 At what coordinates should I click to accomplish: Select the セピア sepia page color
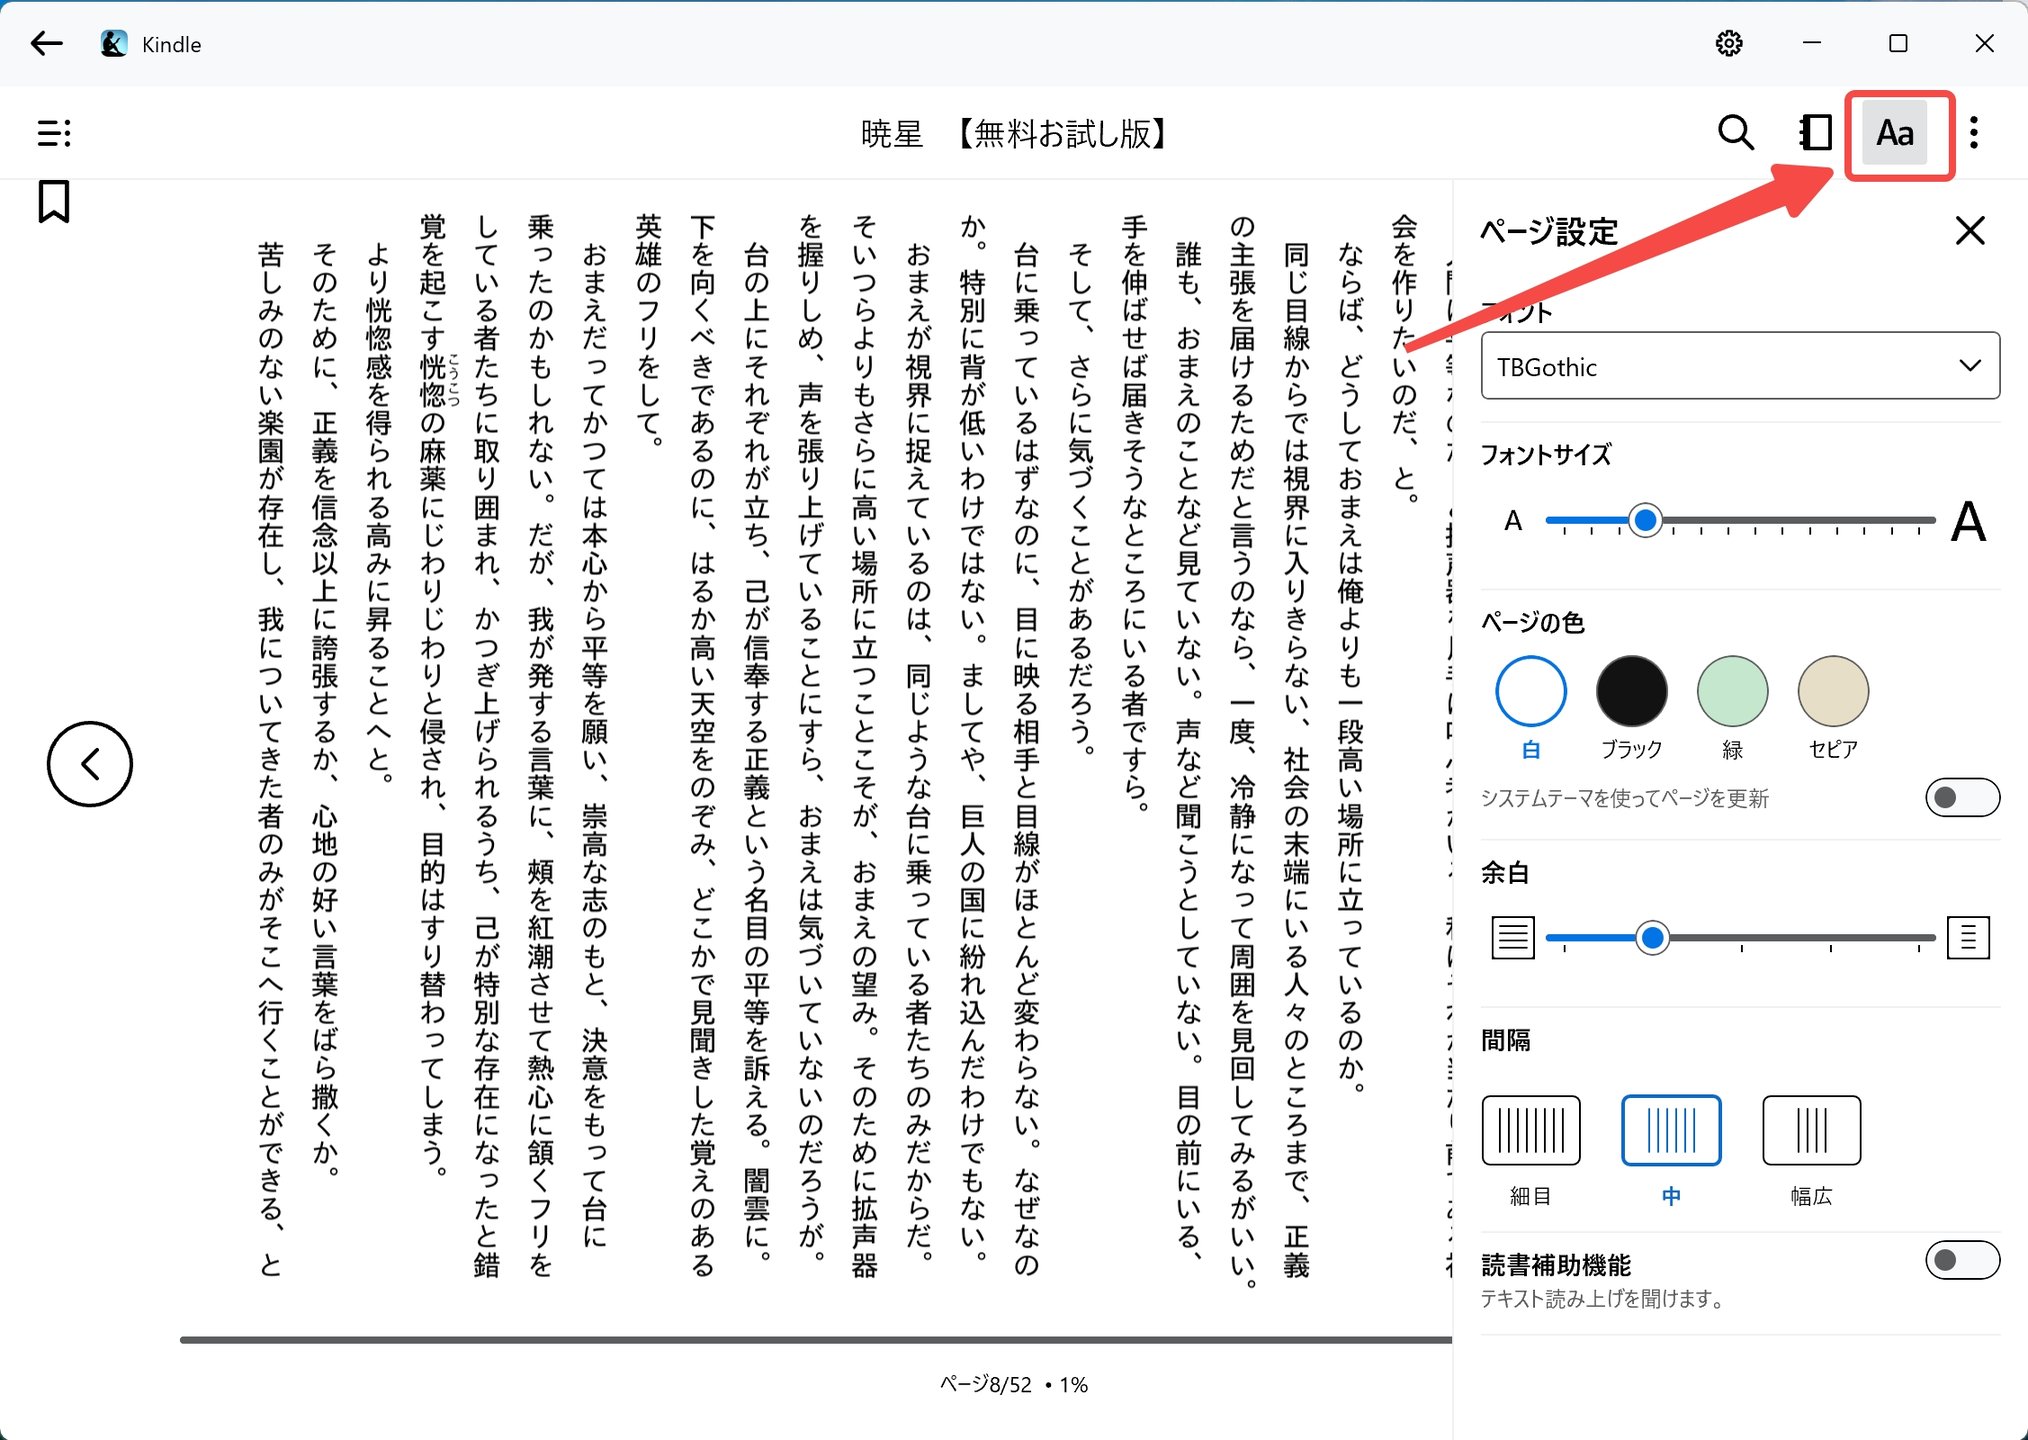pyautogui.click(x=1833, y=691)
